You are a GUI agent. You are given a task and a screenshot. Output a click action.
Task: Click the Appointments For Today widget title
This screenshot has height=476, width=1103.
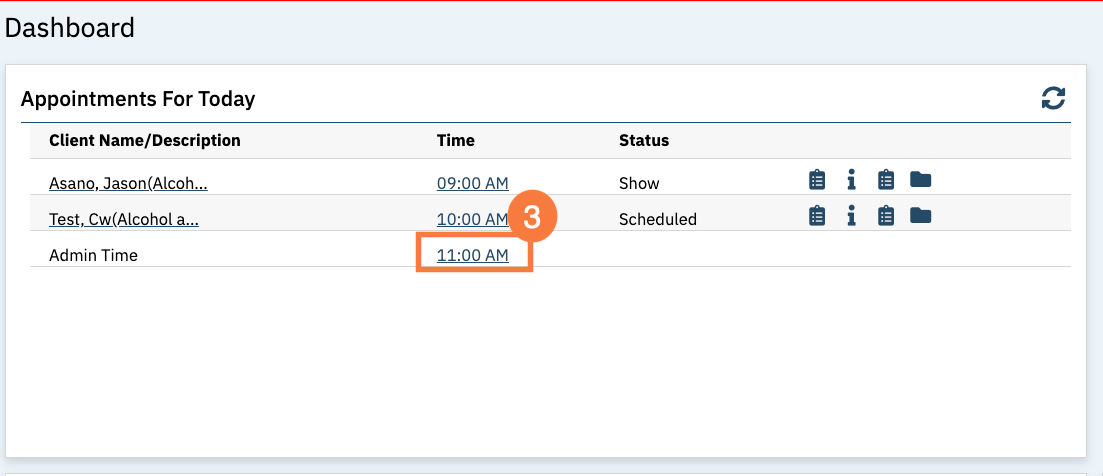138,99
